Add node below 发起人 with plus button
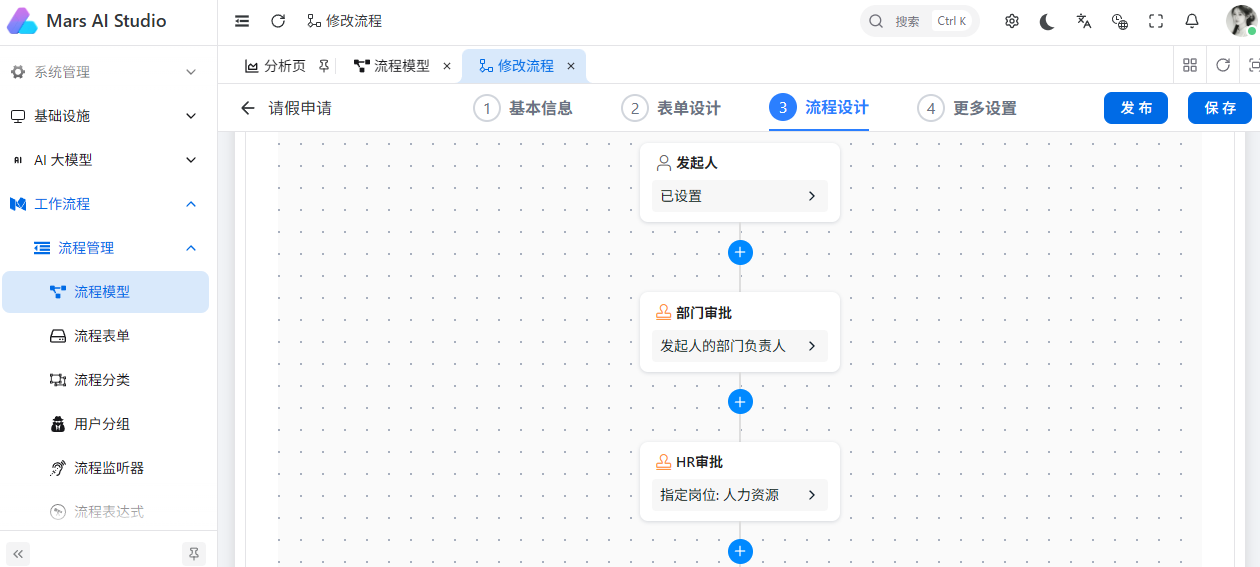 click(740, 252)
